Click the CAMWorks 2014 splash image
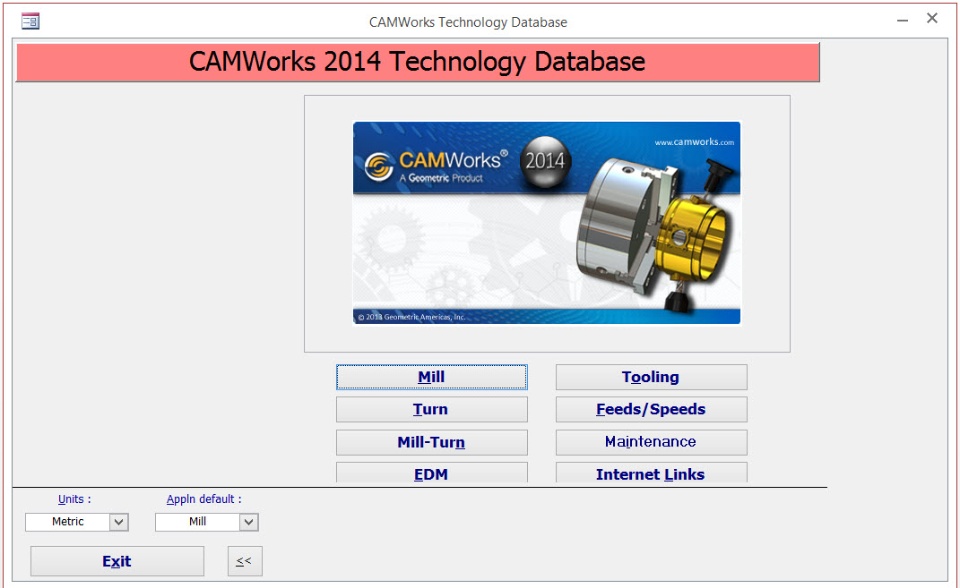This screenshot has width=960, height=588. 546,223
